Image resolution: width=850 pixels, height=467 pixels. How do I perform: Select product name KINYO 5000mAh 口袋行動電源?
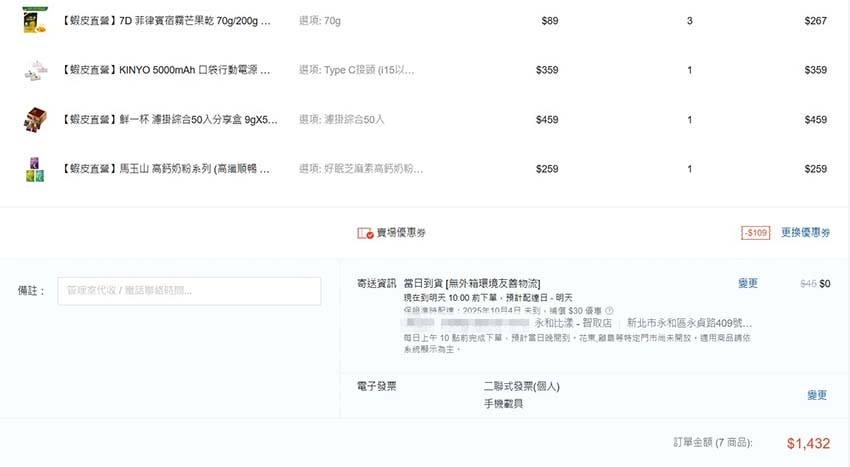coord(166,70)
